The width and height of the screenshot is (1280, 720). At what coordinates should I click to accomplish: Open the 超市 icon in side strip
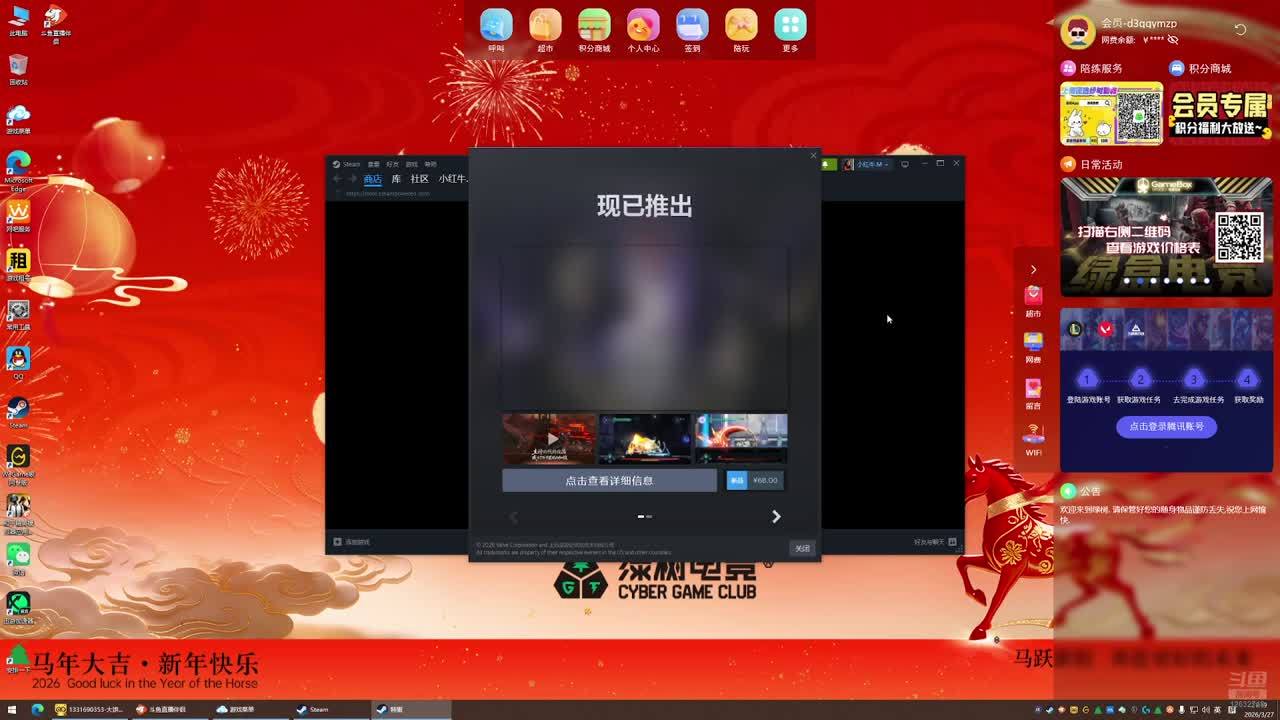pyautogui.click(x=1033, y=300)
